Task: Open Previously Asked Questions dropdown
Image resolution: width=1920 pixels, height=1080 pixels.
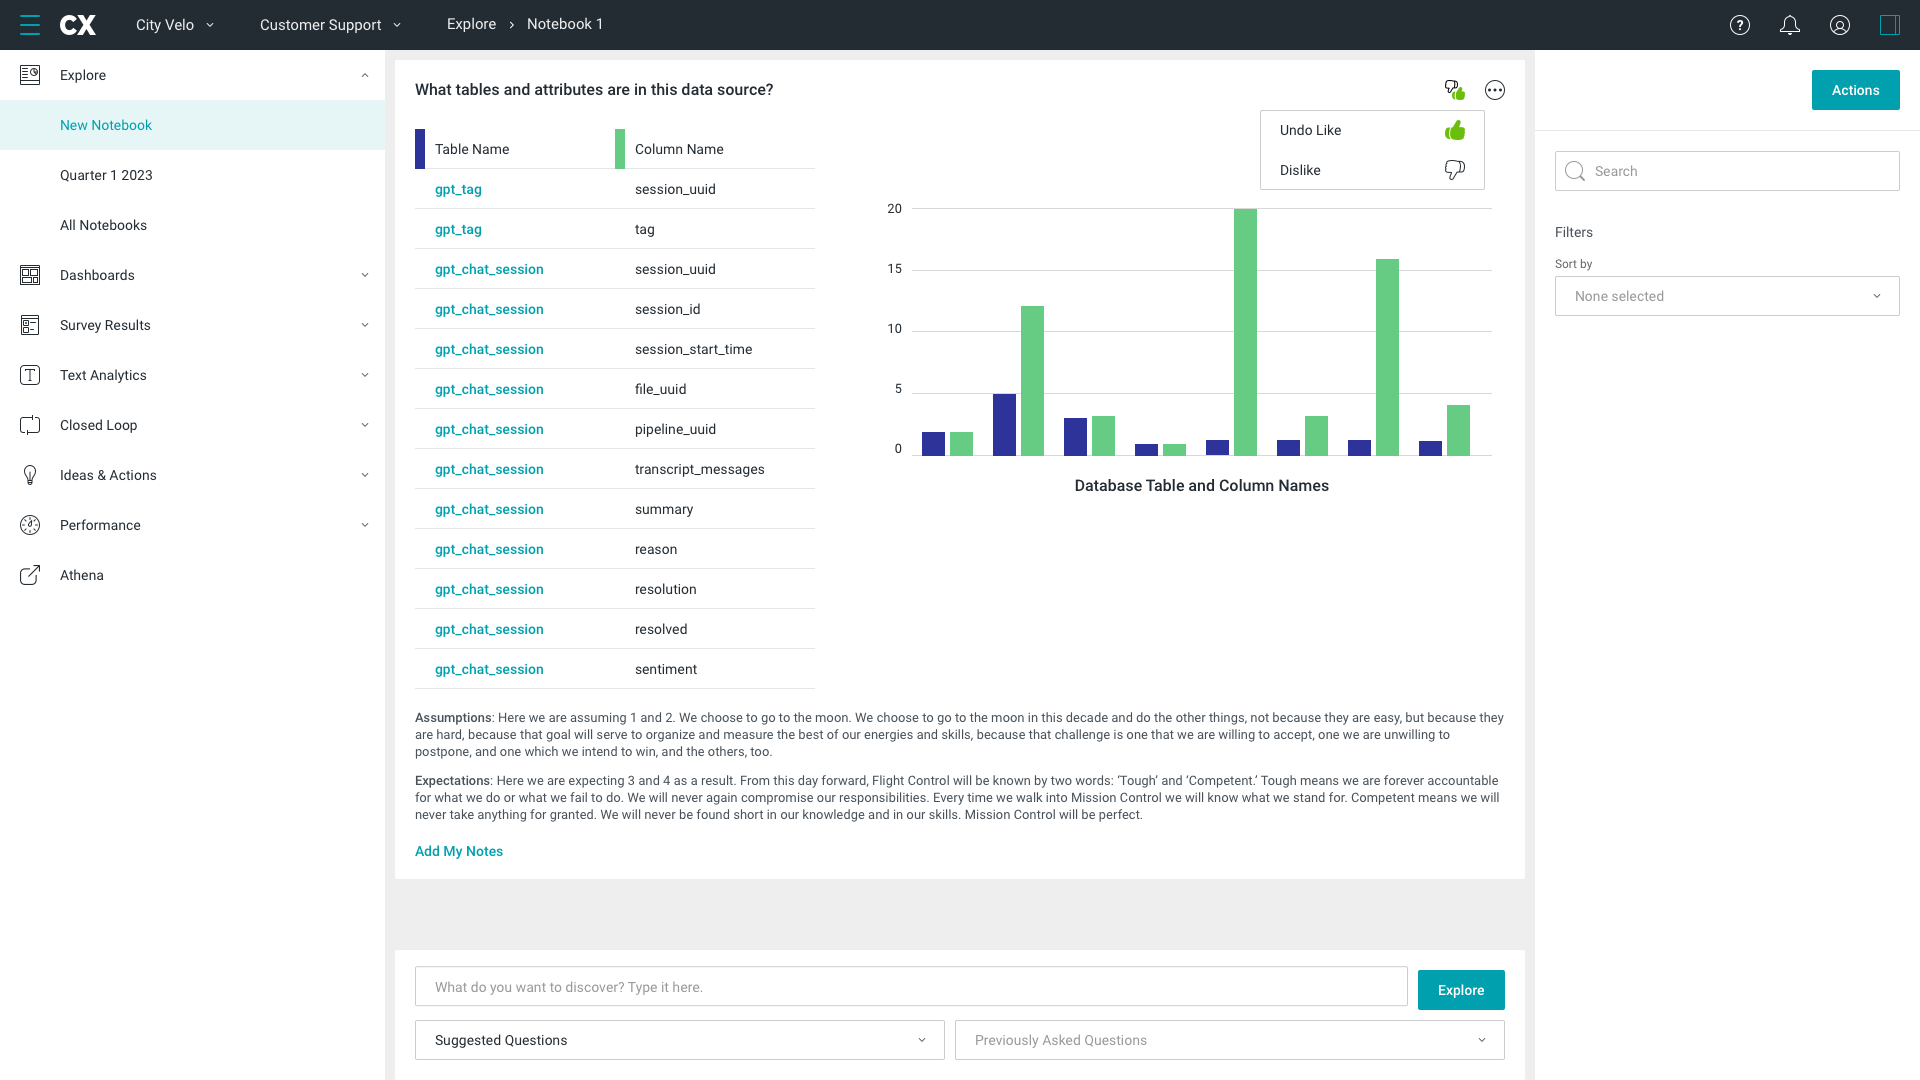Action: (1230, 1040)
